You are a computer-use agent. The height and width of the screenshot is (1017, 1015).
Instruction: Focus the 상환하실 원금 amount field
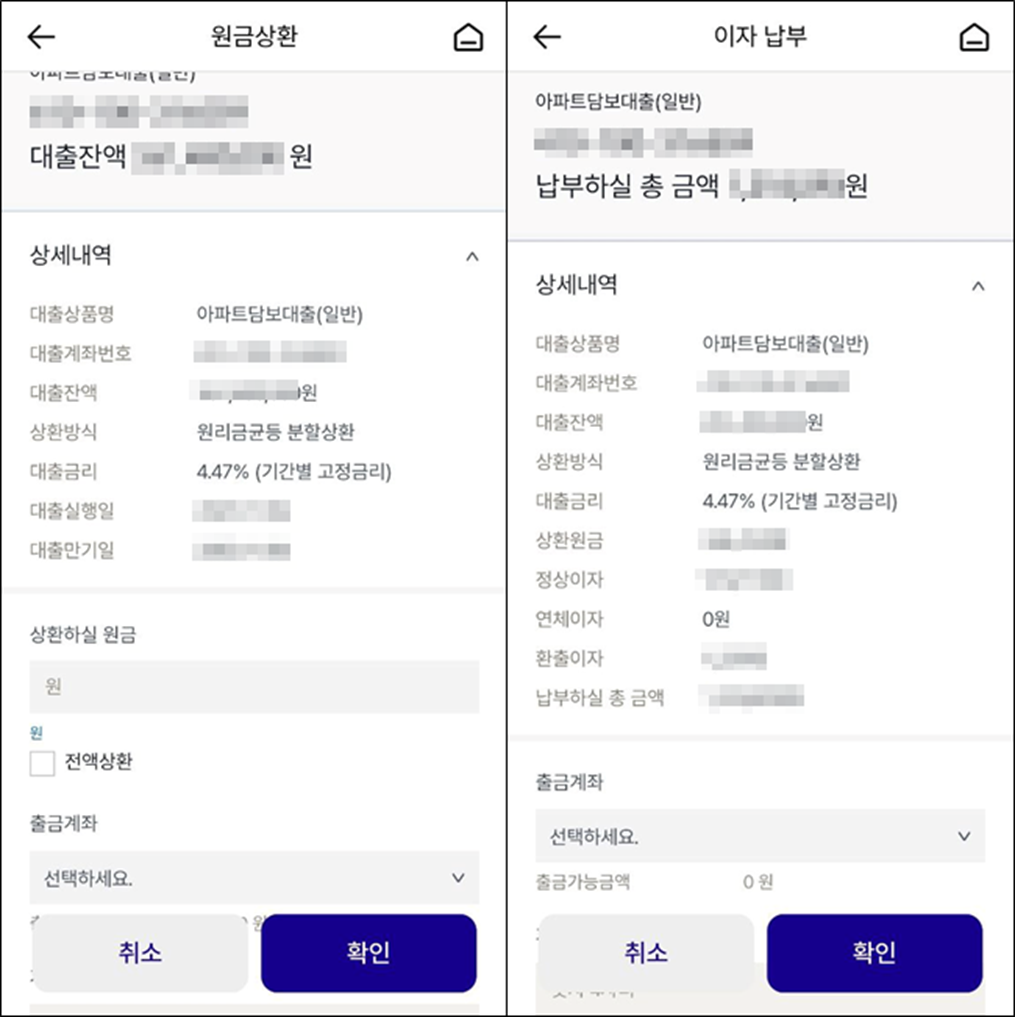pos(254,687)
